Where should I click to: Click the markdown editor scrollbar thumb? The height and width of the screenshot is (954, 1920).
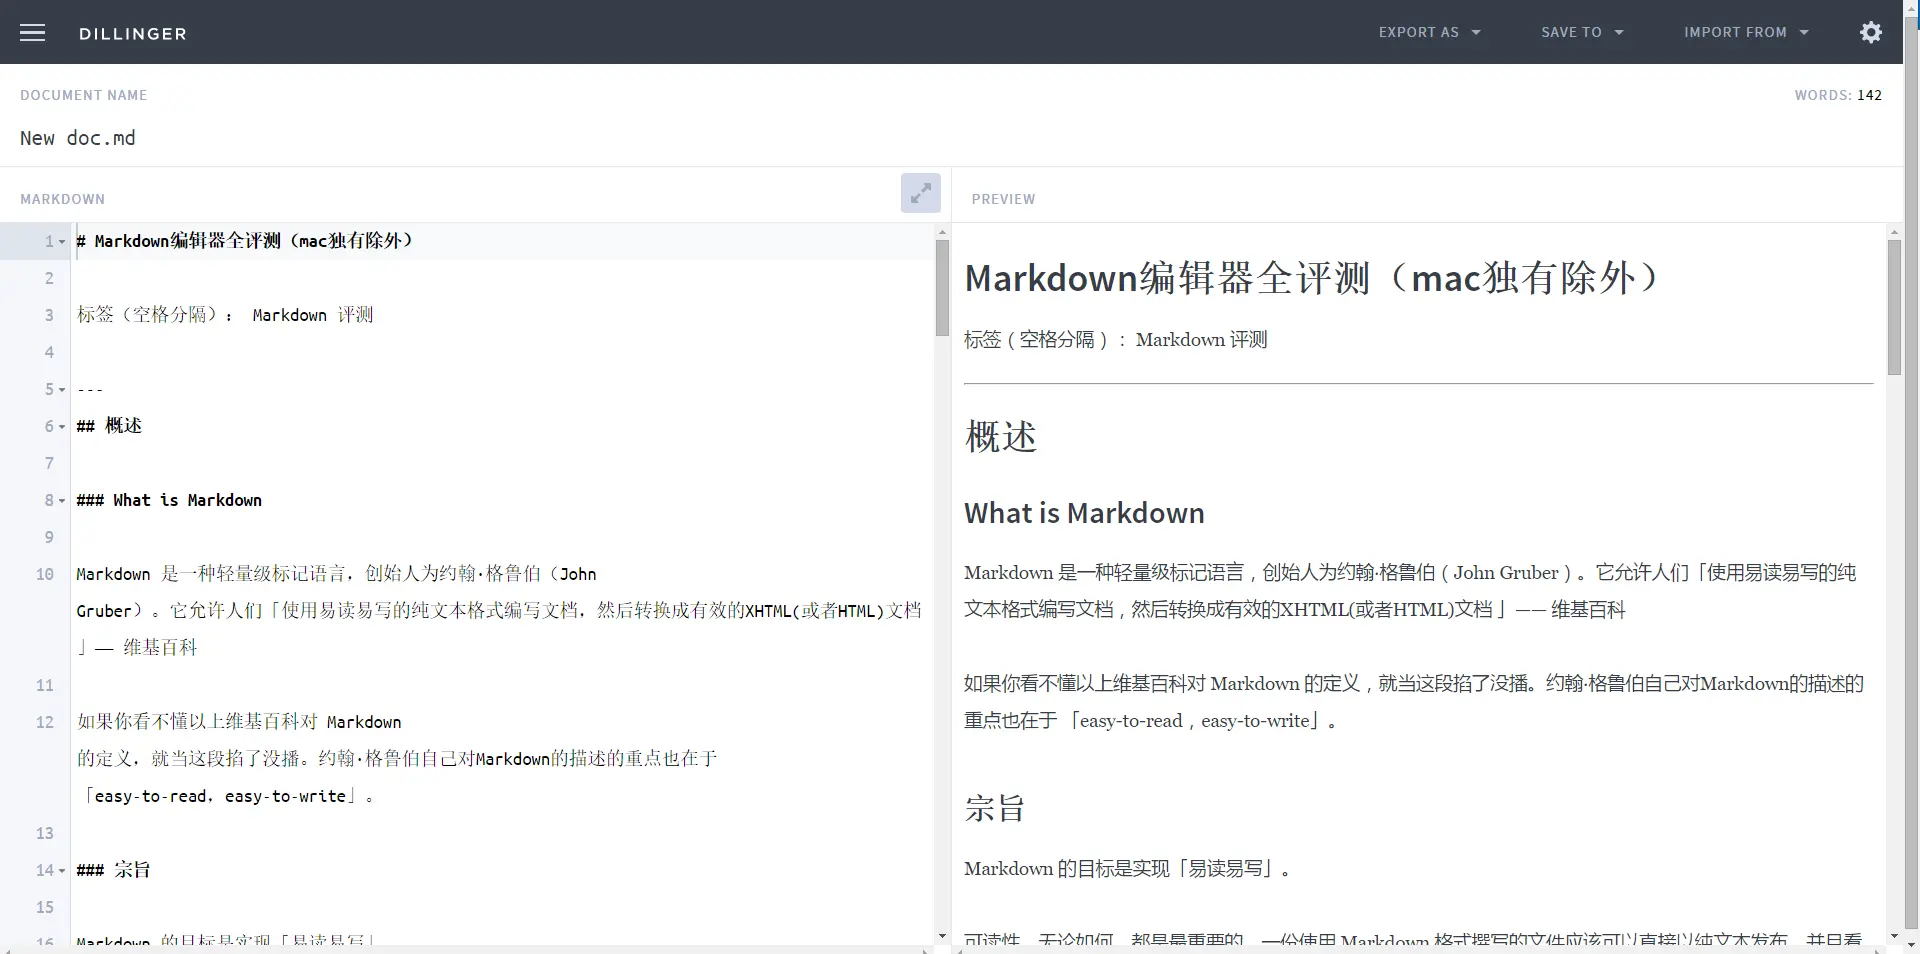click(942, 288)
